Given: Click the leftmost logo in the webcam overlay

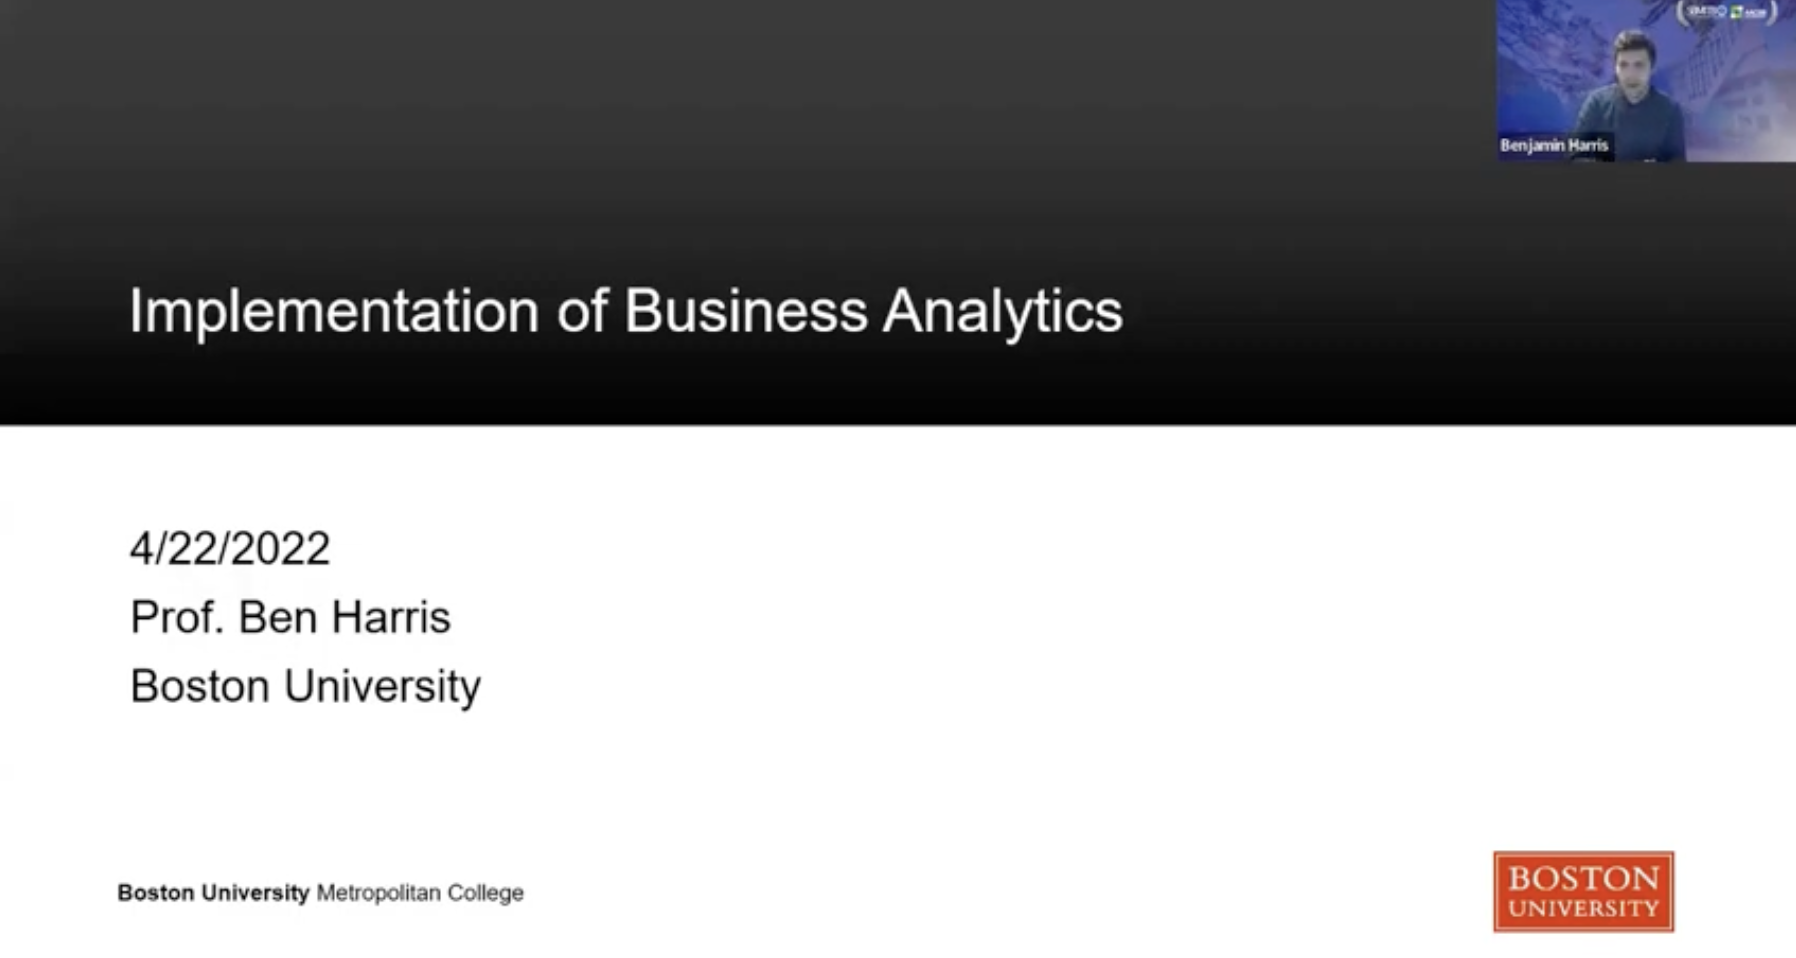Looking at the screenshot, I should click(1707, 11).
